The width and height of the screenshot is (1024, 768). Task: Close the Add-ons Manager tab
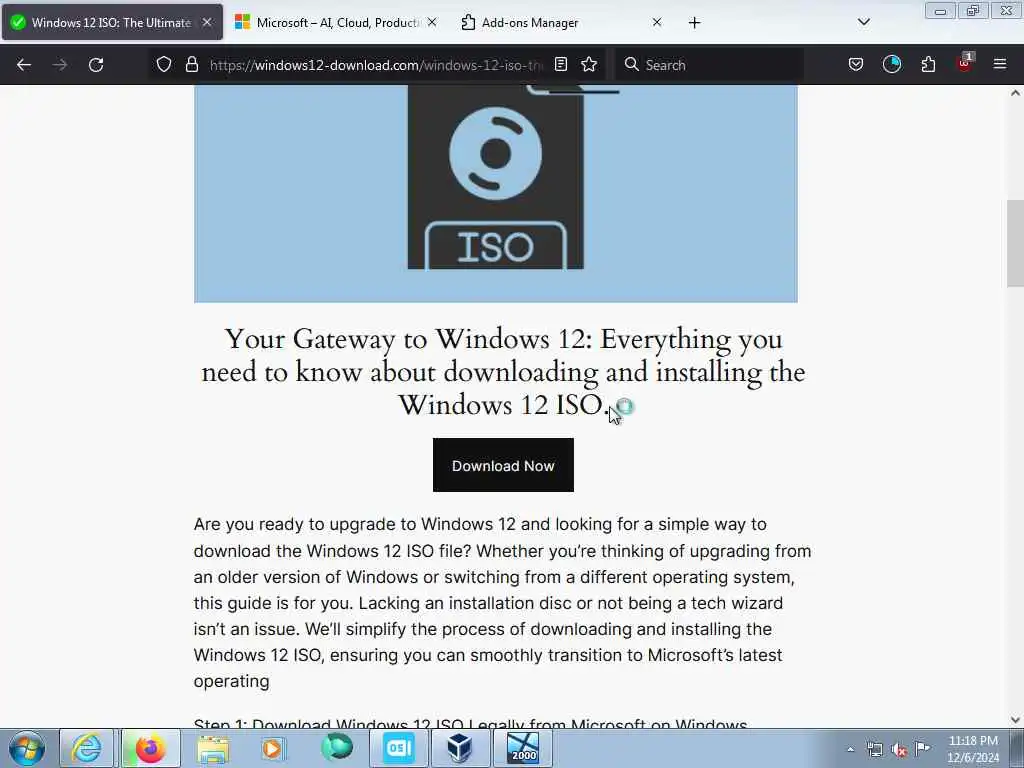coord(657,22)
